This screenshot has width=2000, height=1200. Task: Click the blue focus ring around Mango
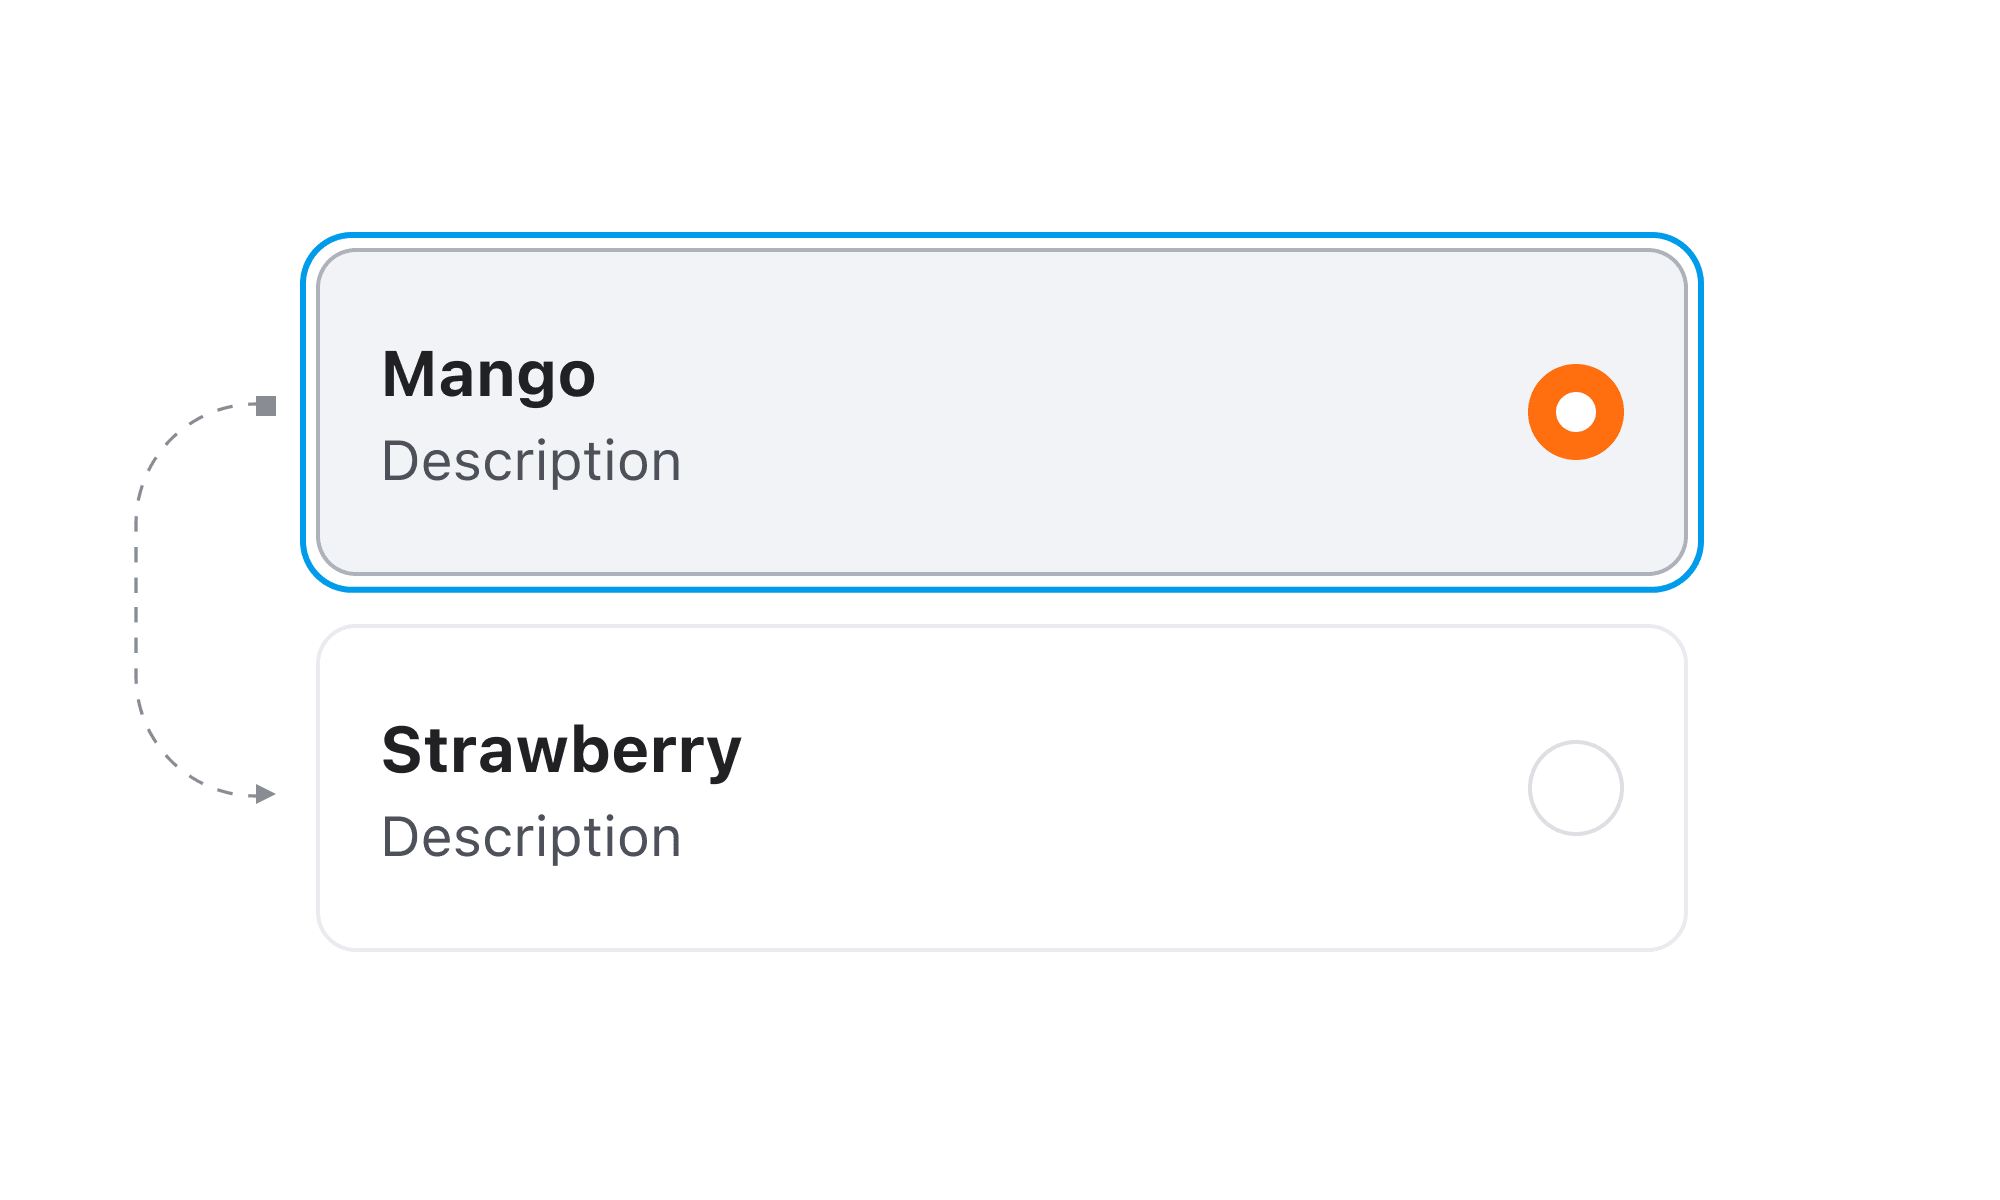[1000, 236]
